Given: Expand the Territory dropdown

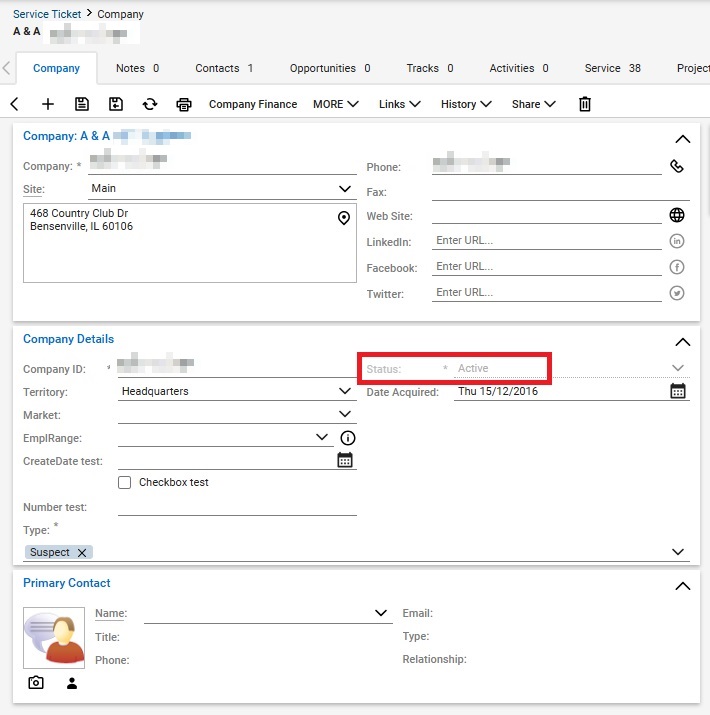Looking at the screenshot, I should click(345, 391).
